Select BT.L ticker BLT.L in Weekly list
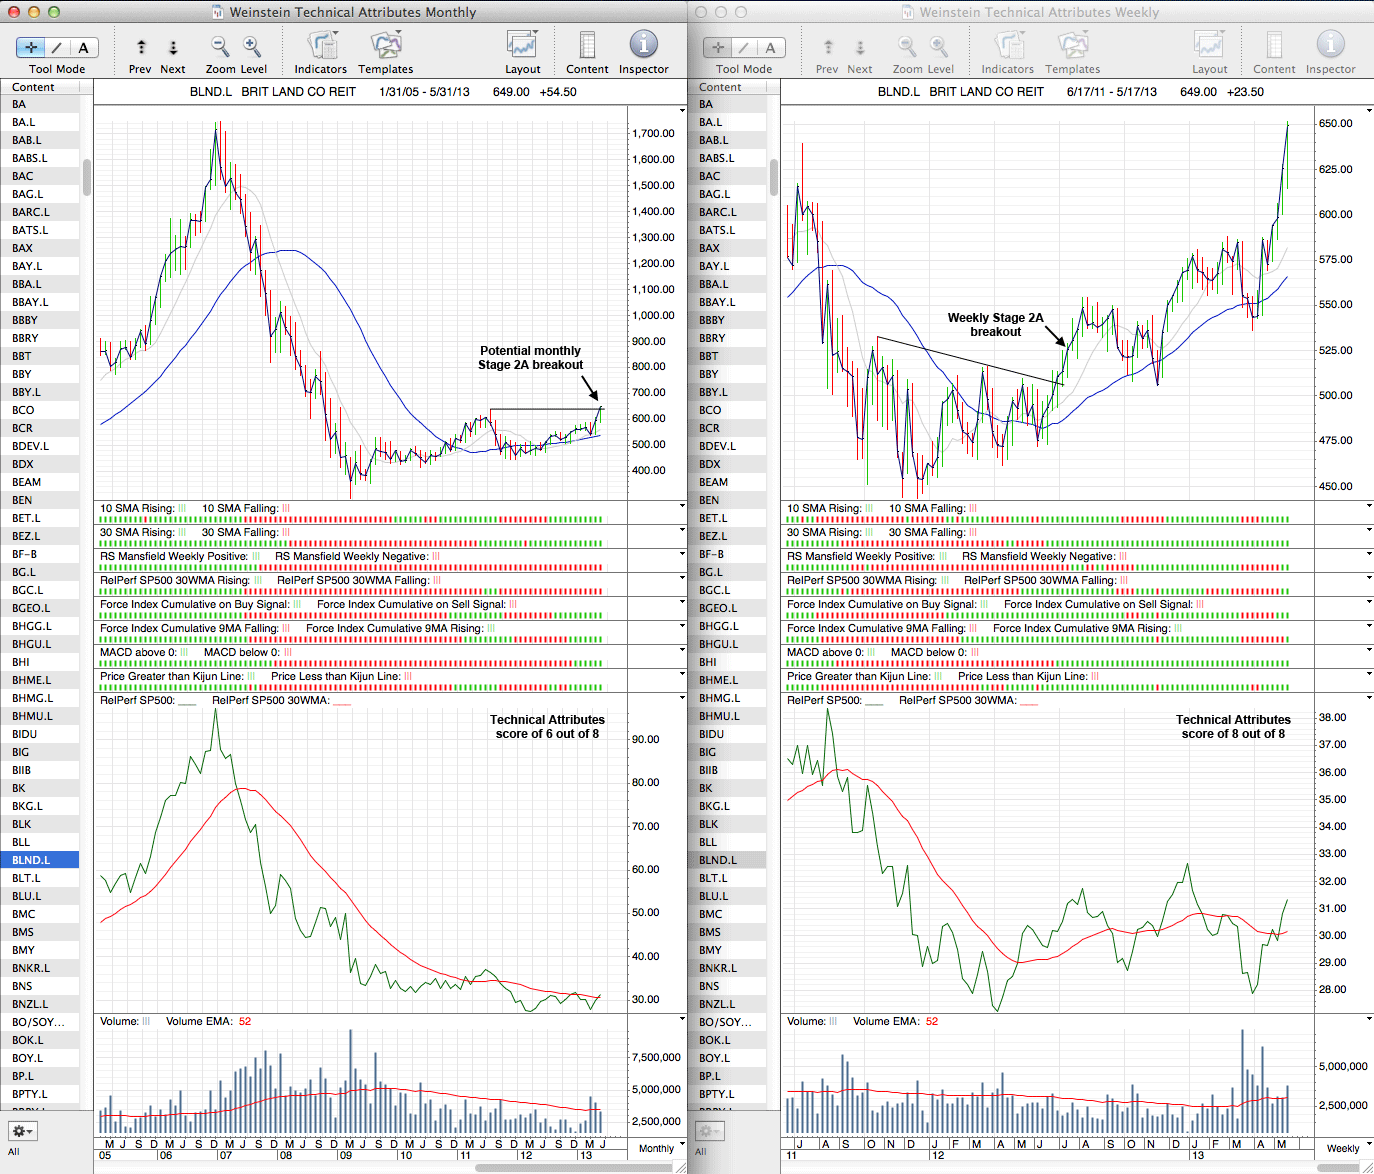Screen dimensions: 1374x1174 [x=727, y=878]
